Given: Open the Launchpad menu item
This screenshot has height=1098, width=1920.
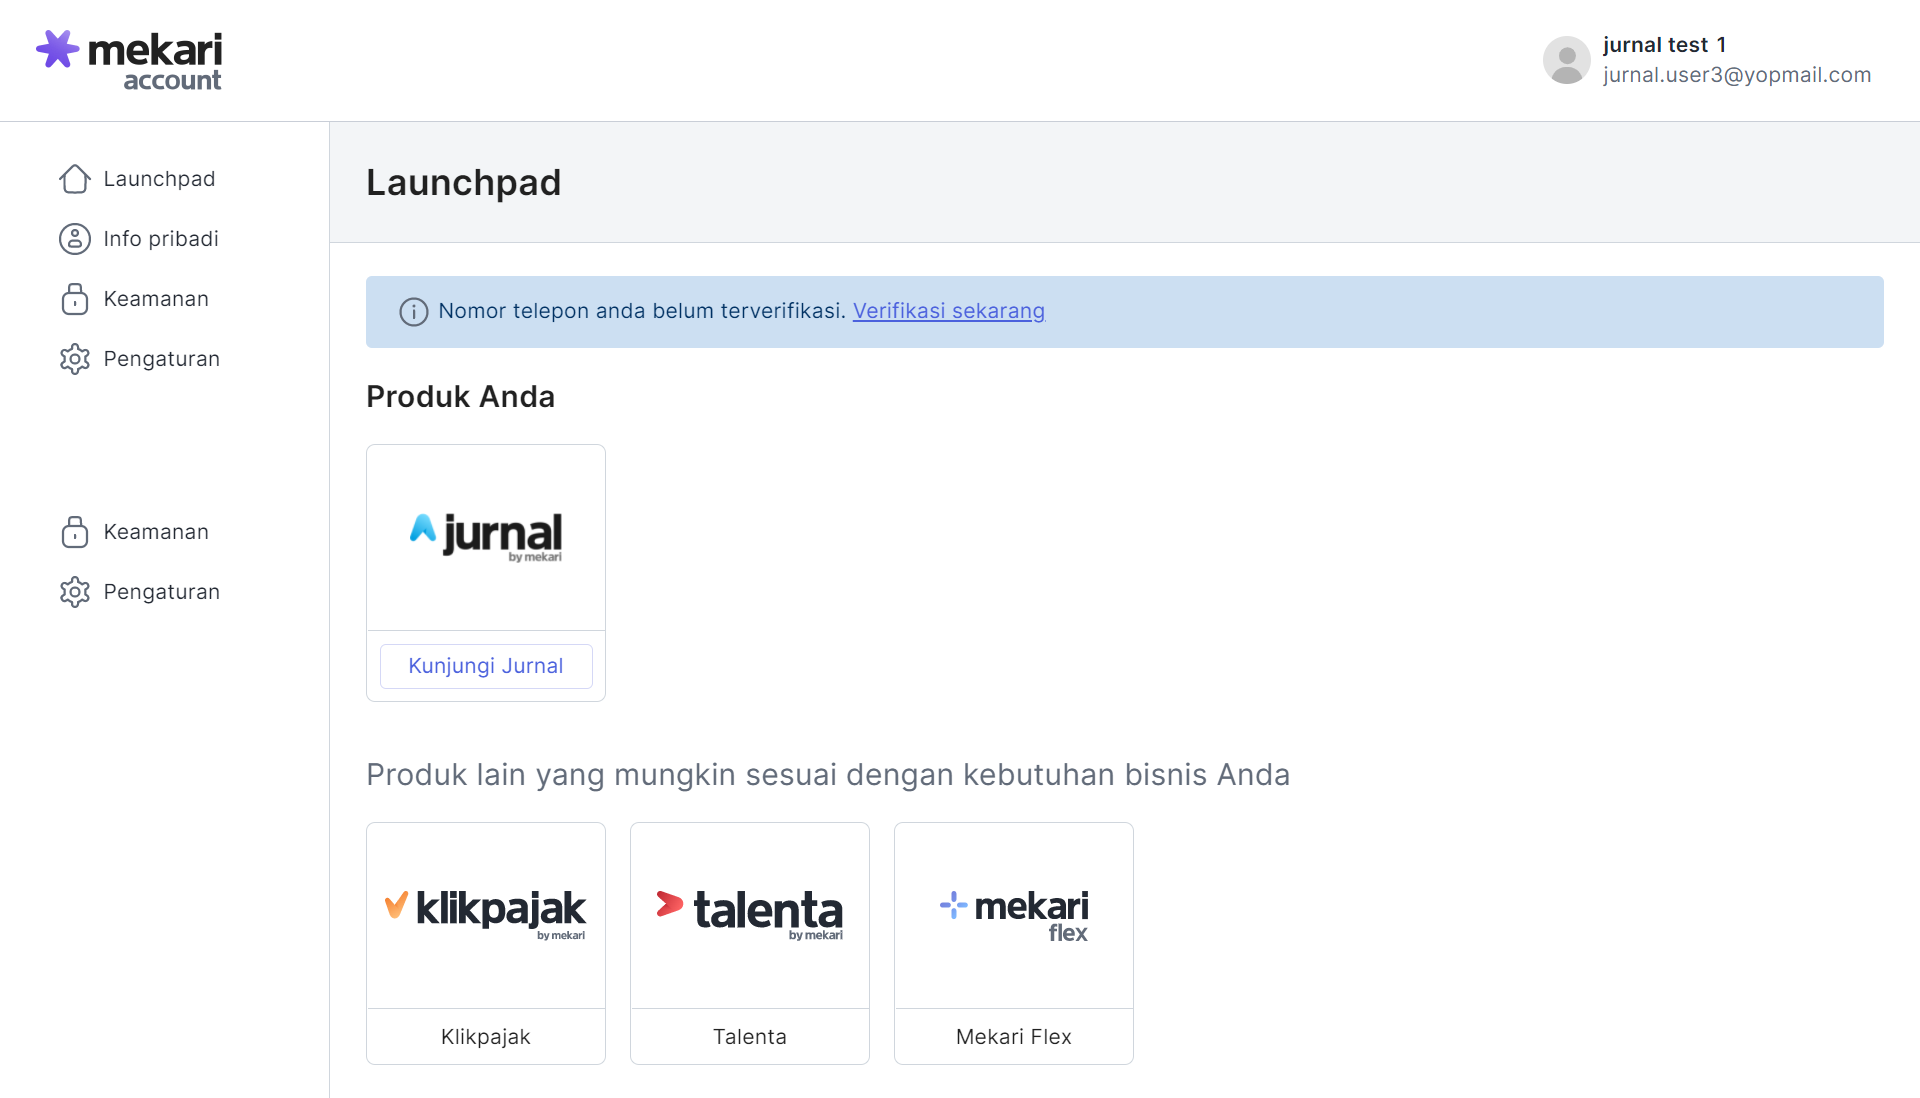Looking at the screenshot, I should tap(159, 179).
